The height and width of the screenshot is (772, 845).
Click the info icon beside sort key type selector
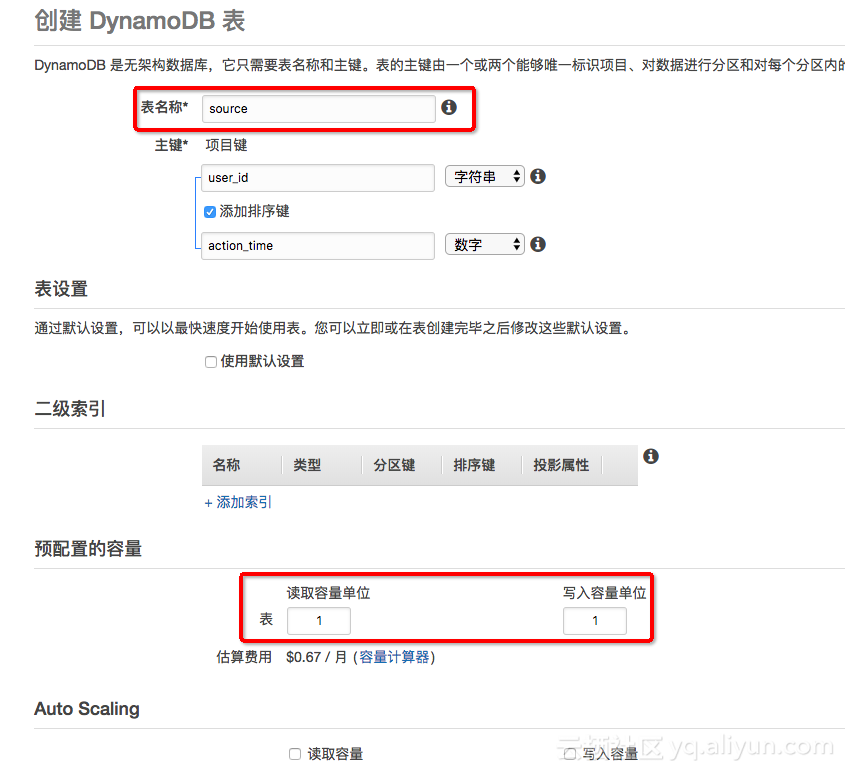(537, 244)
